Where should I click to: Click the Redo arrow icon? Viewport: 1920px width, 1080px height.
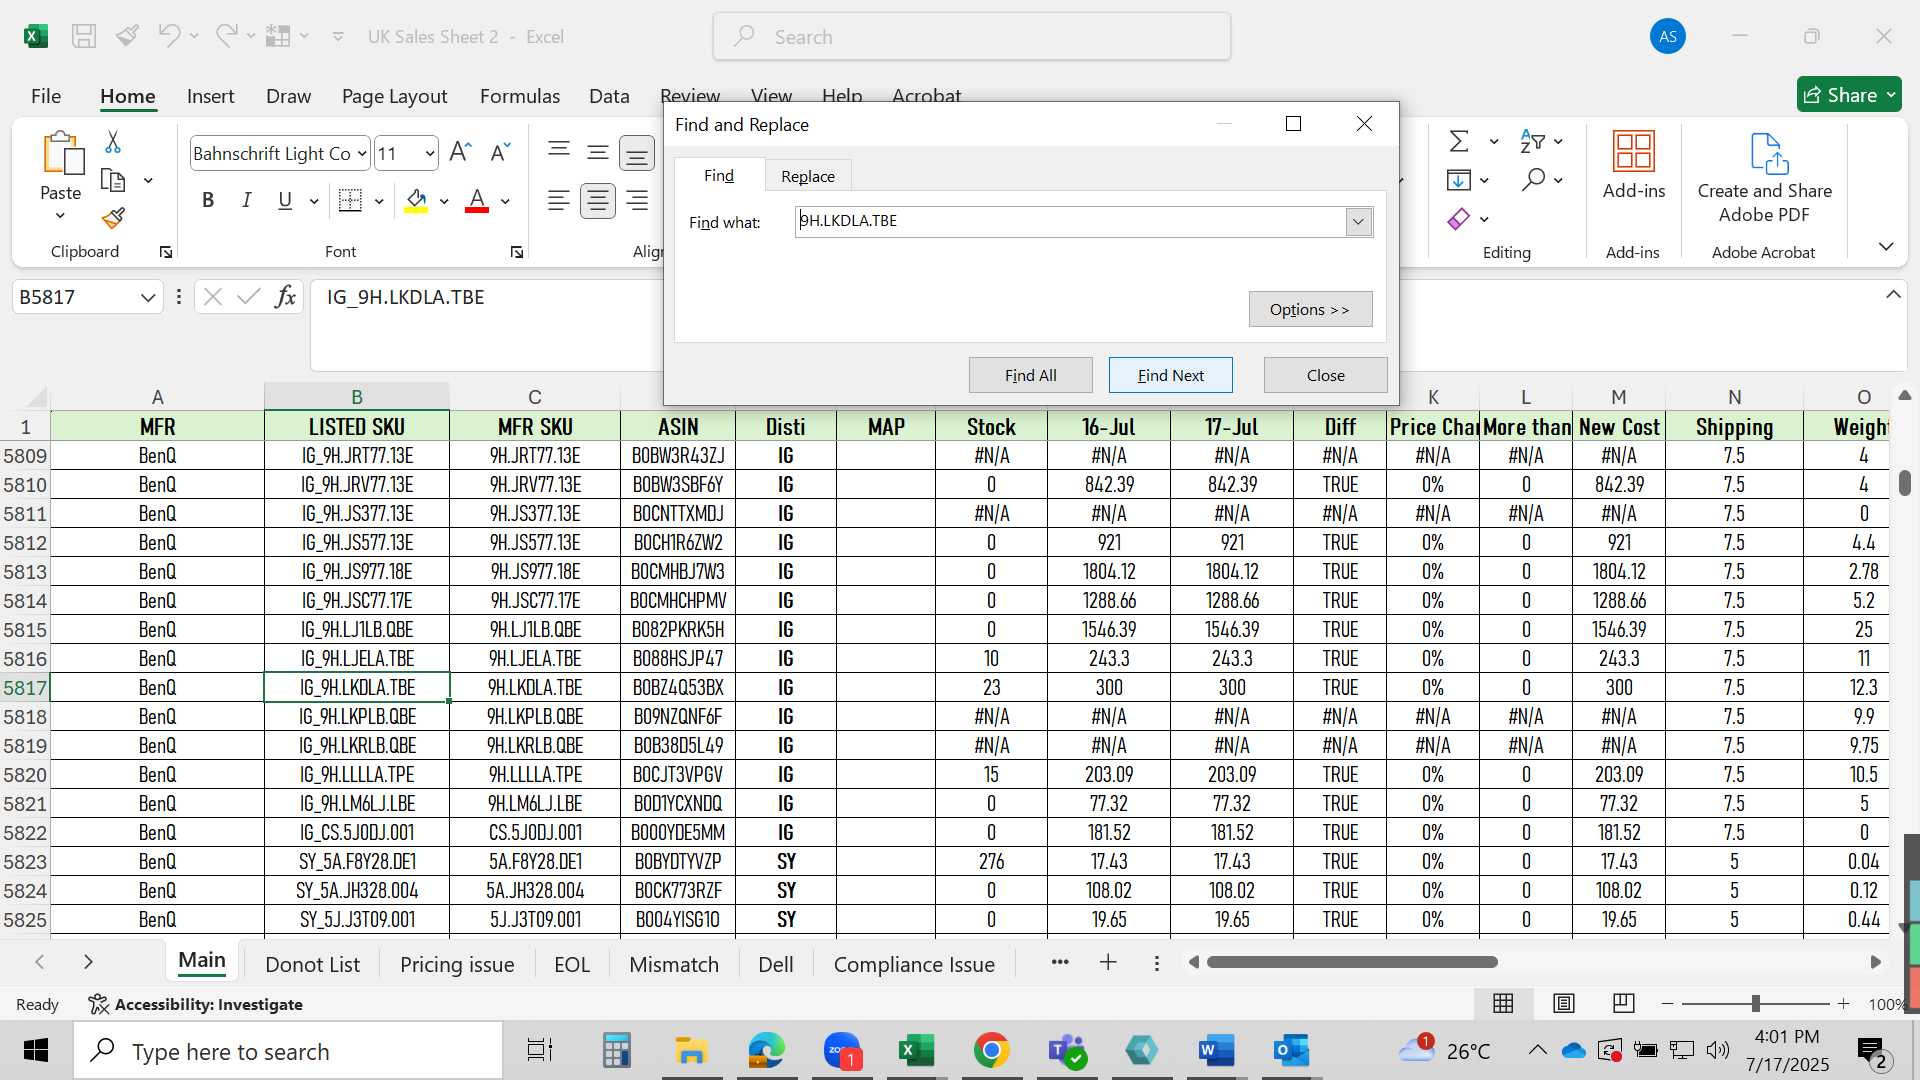[227, 36]
